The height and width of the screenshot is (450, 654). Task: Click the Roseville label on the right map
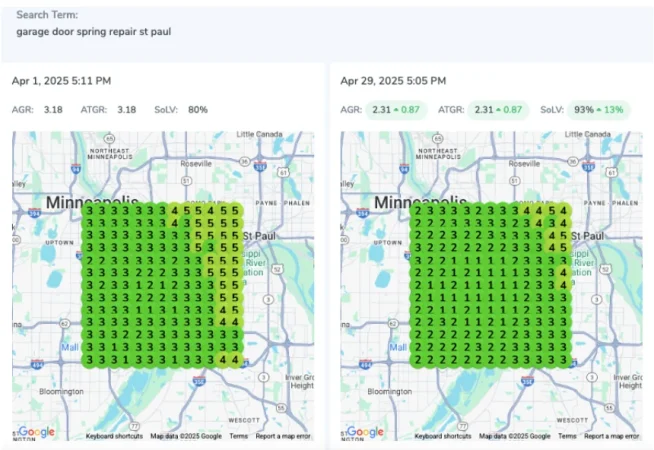coord(524,158)
